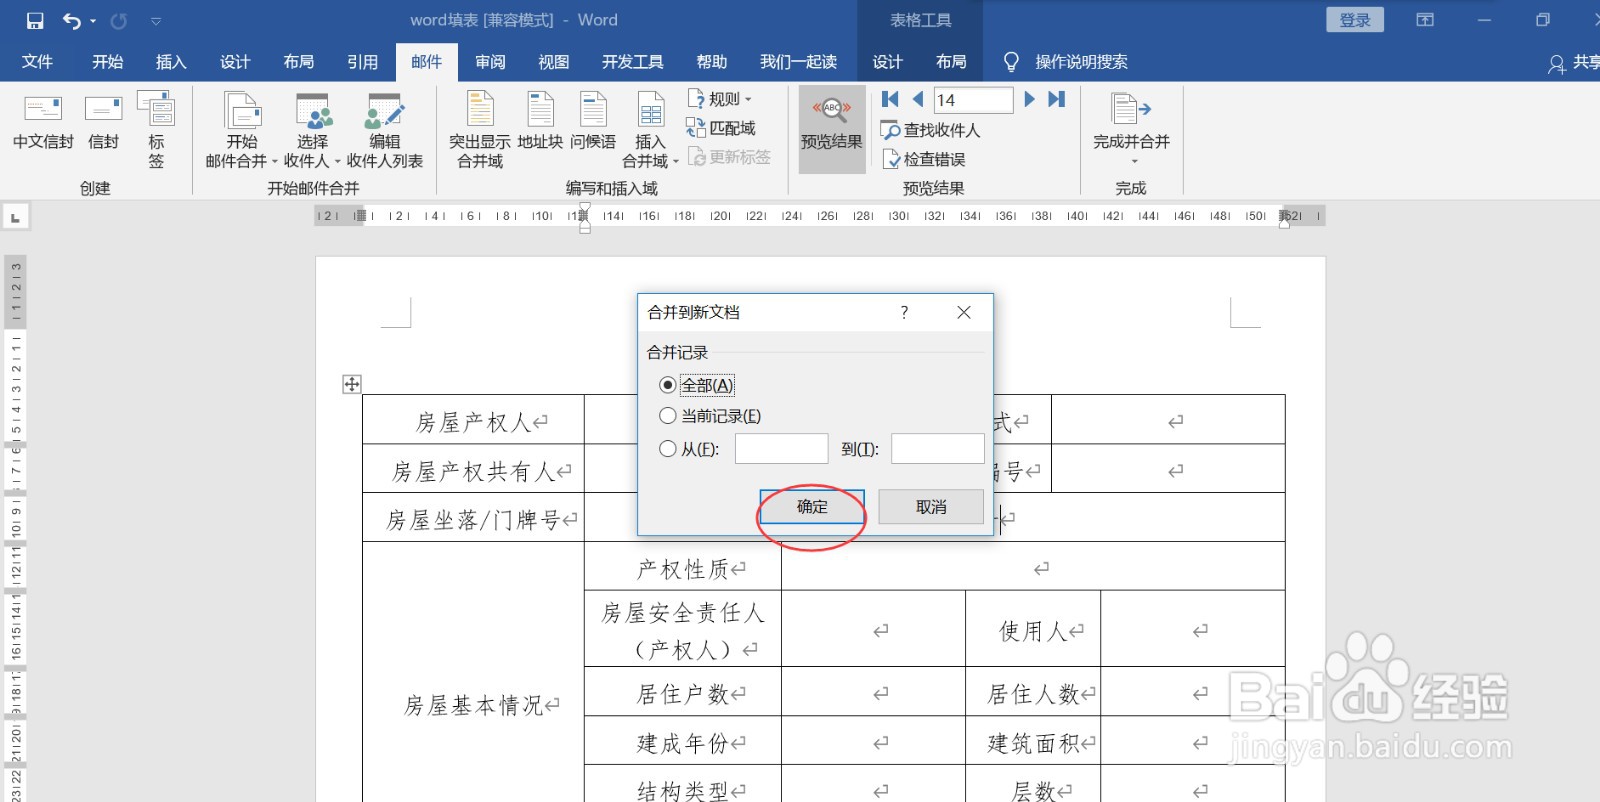Go to previous record arrow
Screen dimensions: 1600x802
(x=918, y=99)
